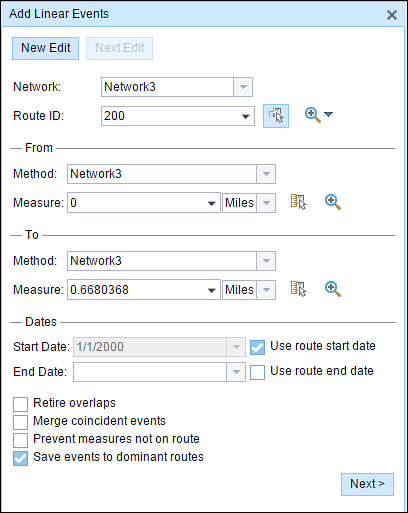Click the Start Date field showing 1/1/2000

click(150, 347)
